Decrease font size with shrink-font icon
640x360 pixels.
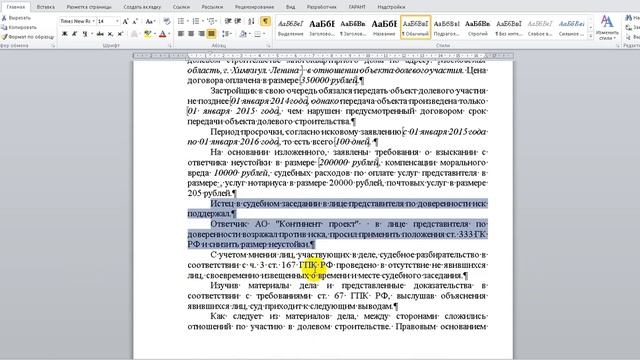[136, 21]
